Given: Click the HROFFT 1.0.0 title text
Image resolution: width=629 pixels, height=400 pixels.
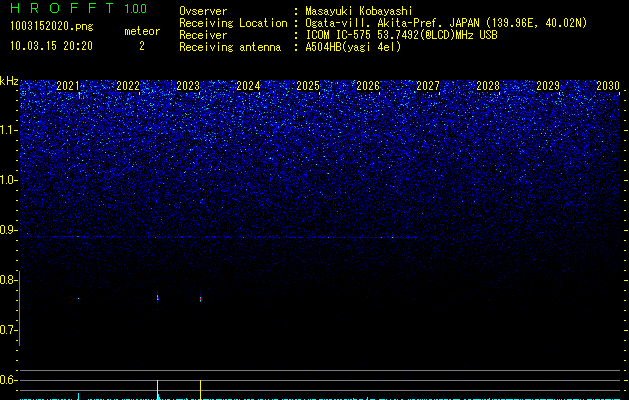Looking at the screenshot, I should pyautogui.click(x=78, y=8).
